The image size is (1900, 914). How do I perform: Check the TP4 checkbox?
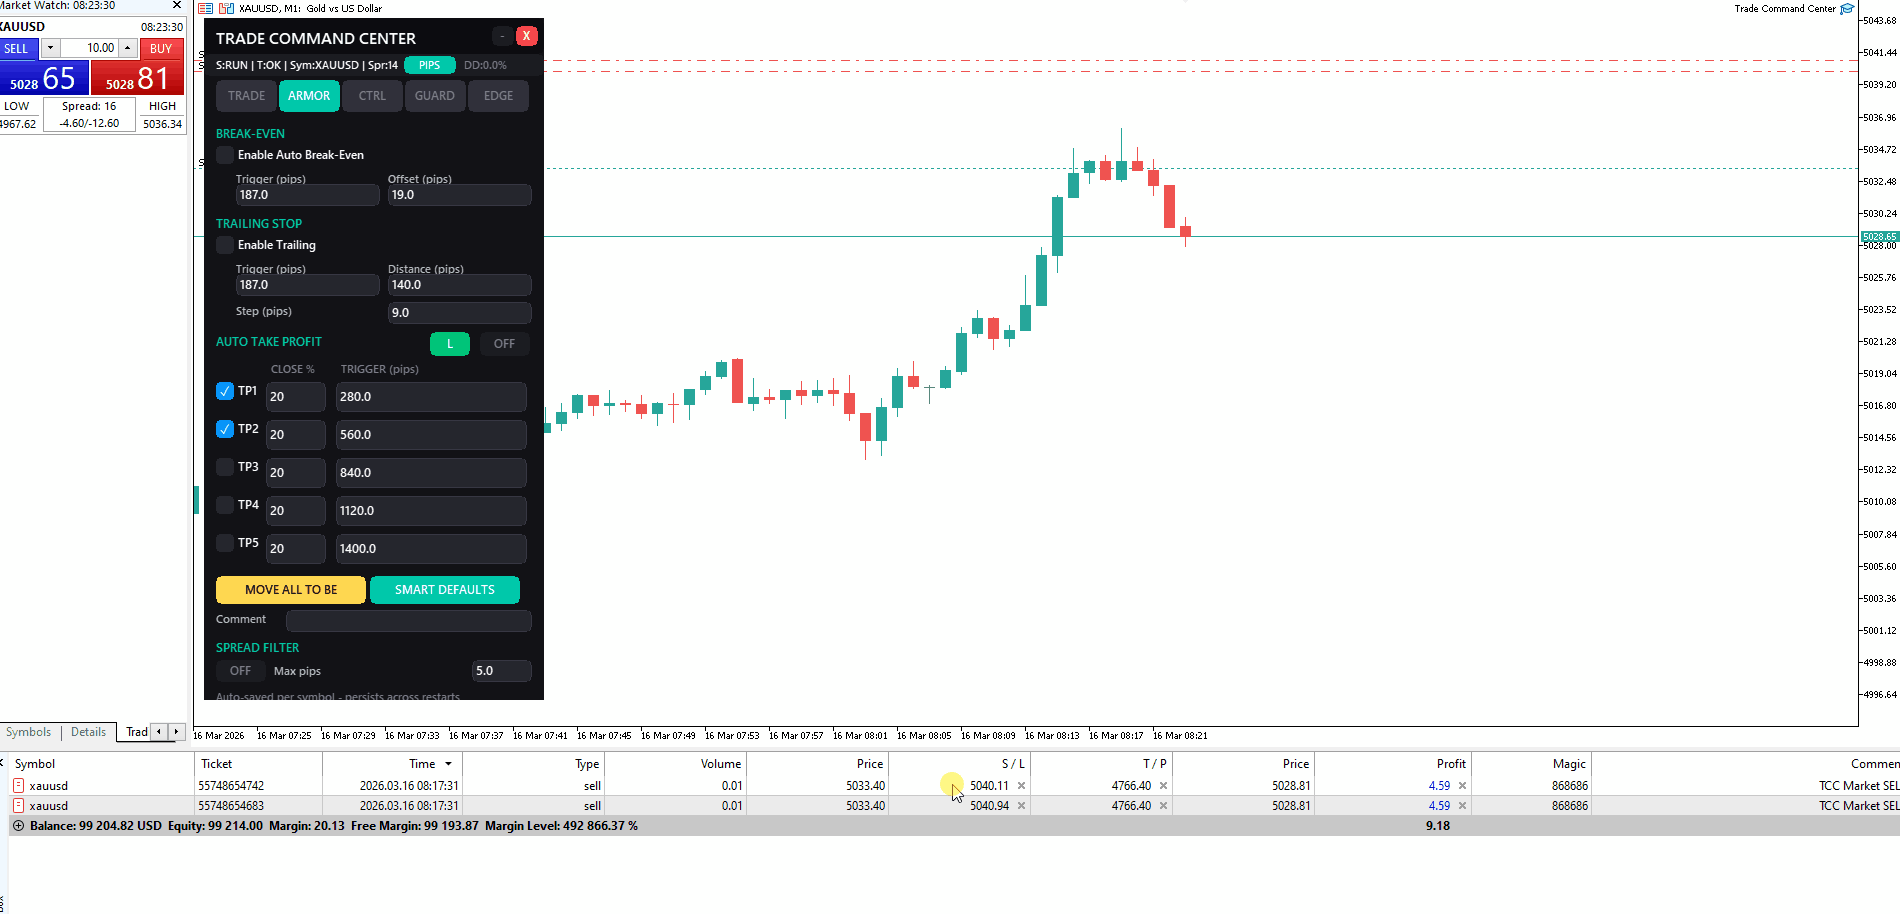click(x=225, y=505)
